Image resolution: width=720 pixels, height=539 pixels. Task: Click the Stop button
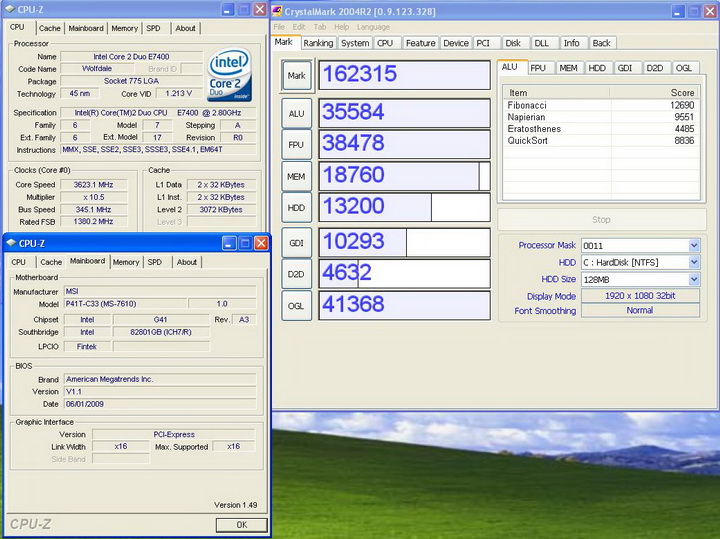601,219
